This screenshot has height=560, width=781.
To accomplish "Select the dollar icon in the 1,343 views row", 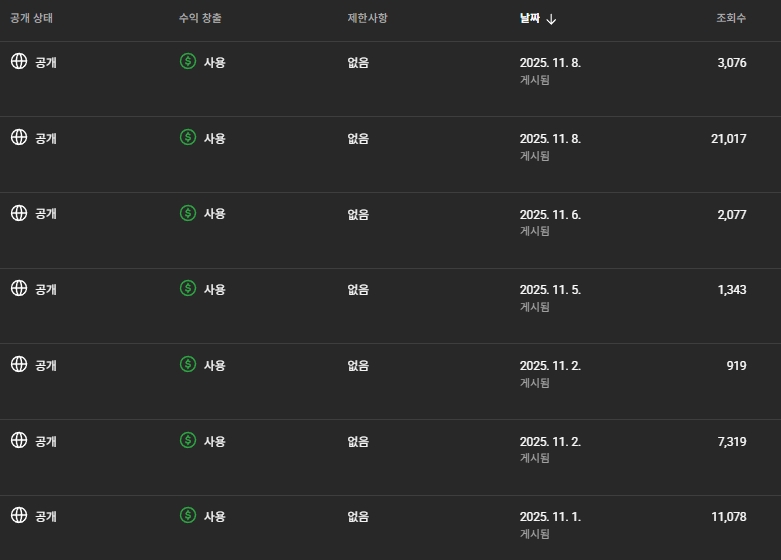I will (188, 289).
